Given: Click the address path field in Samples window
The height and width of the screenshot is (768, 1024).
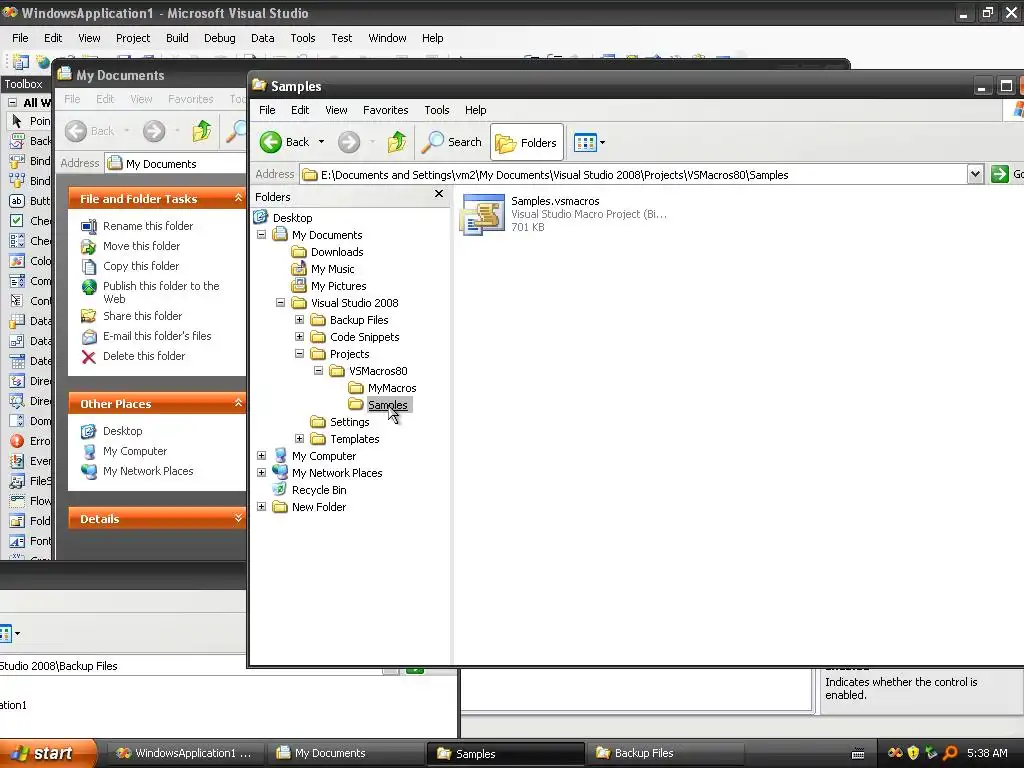Looking at the screenshot, I should coord(633,174).
